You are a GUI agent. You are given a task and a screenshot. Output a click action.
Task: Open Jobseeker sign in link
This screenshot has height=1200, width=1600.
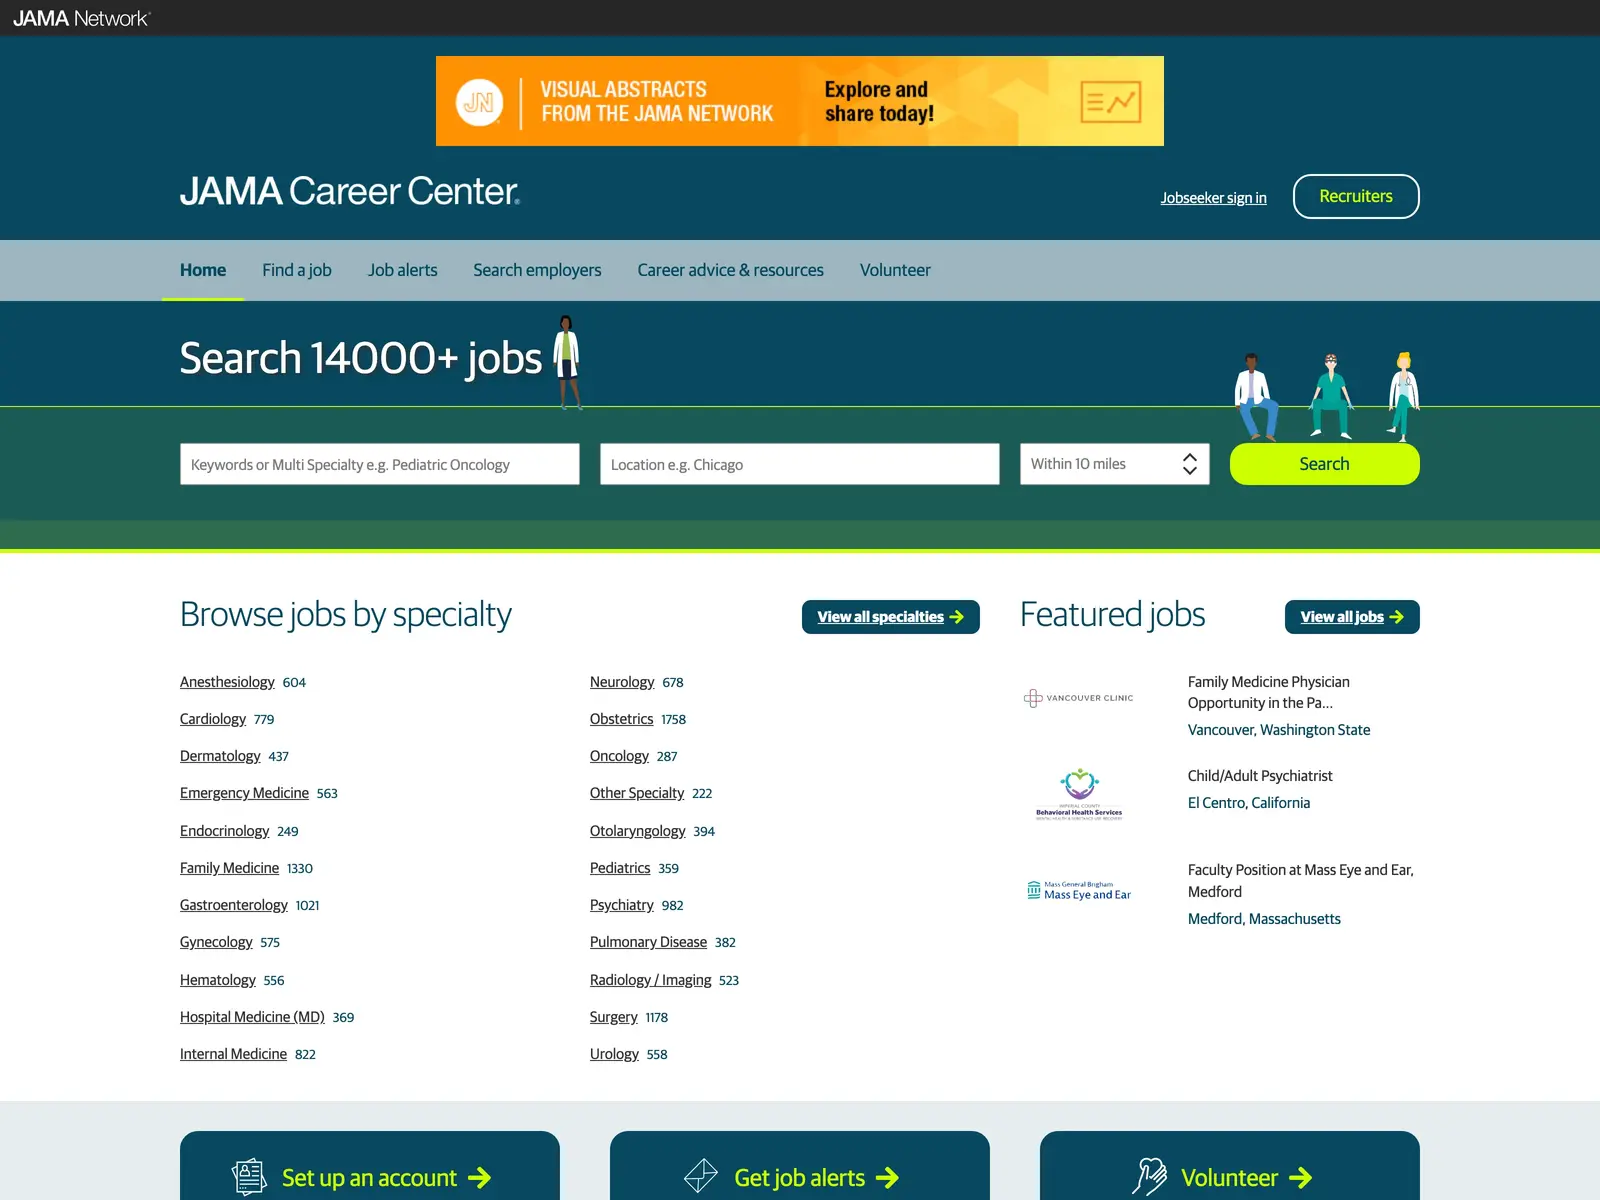click(1213, 198)
